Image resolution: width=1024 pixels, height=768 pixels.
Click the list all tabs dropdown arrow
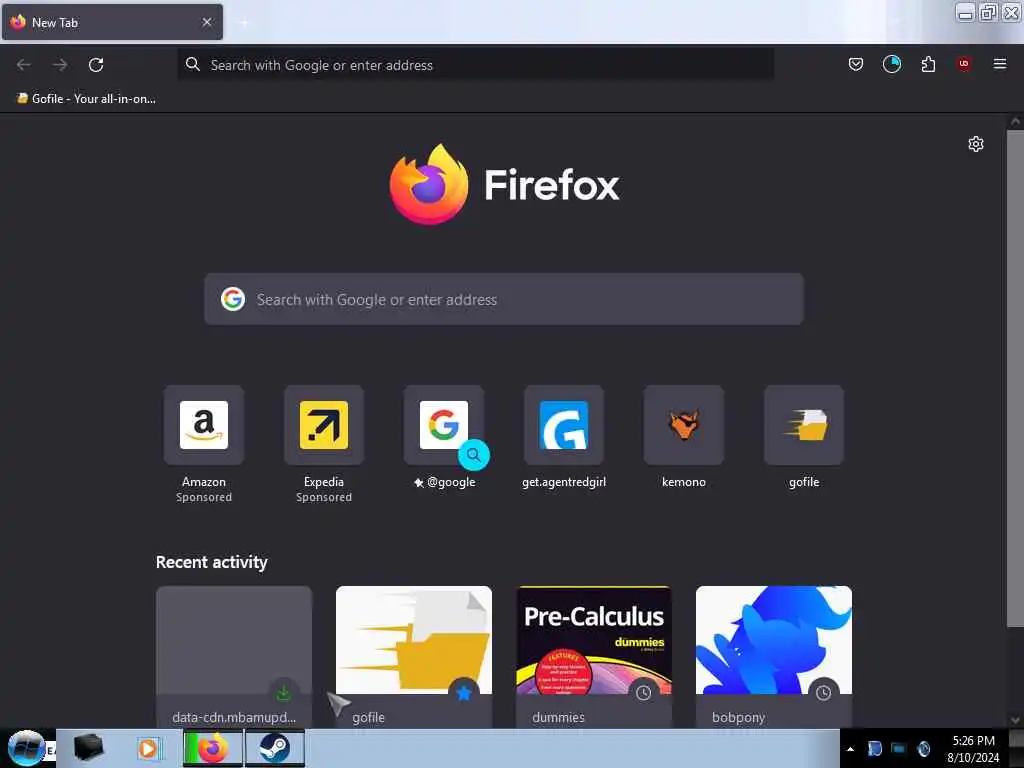point(896,22)
